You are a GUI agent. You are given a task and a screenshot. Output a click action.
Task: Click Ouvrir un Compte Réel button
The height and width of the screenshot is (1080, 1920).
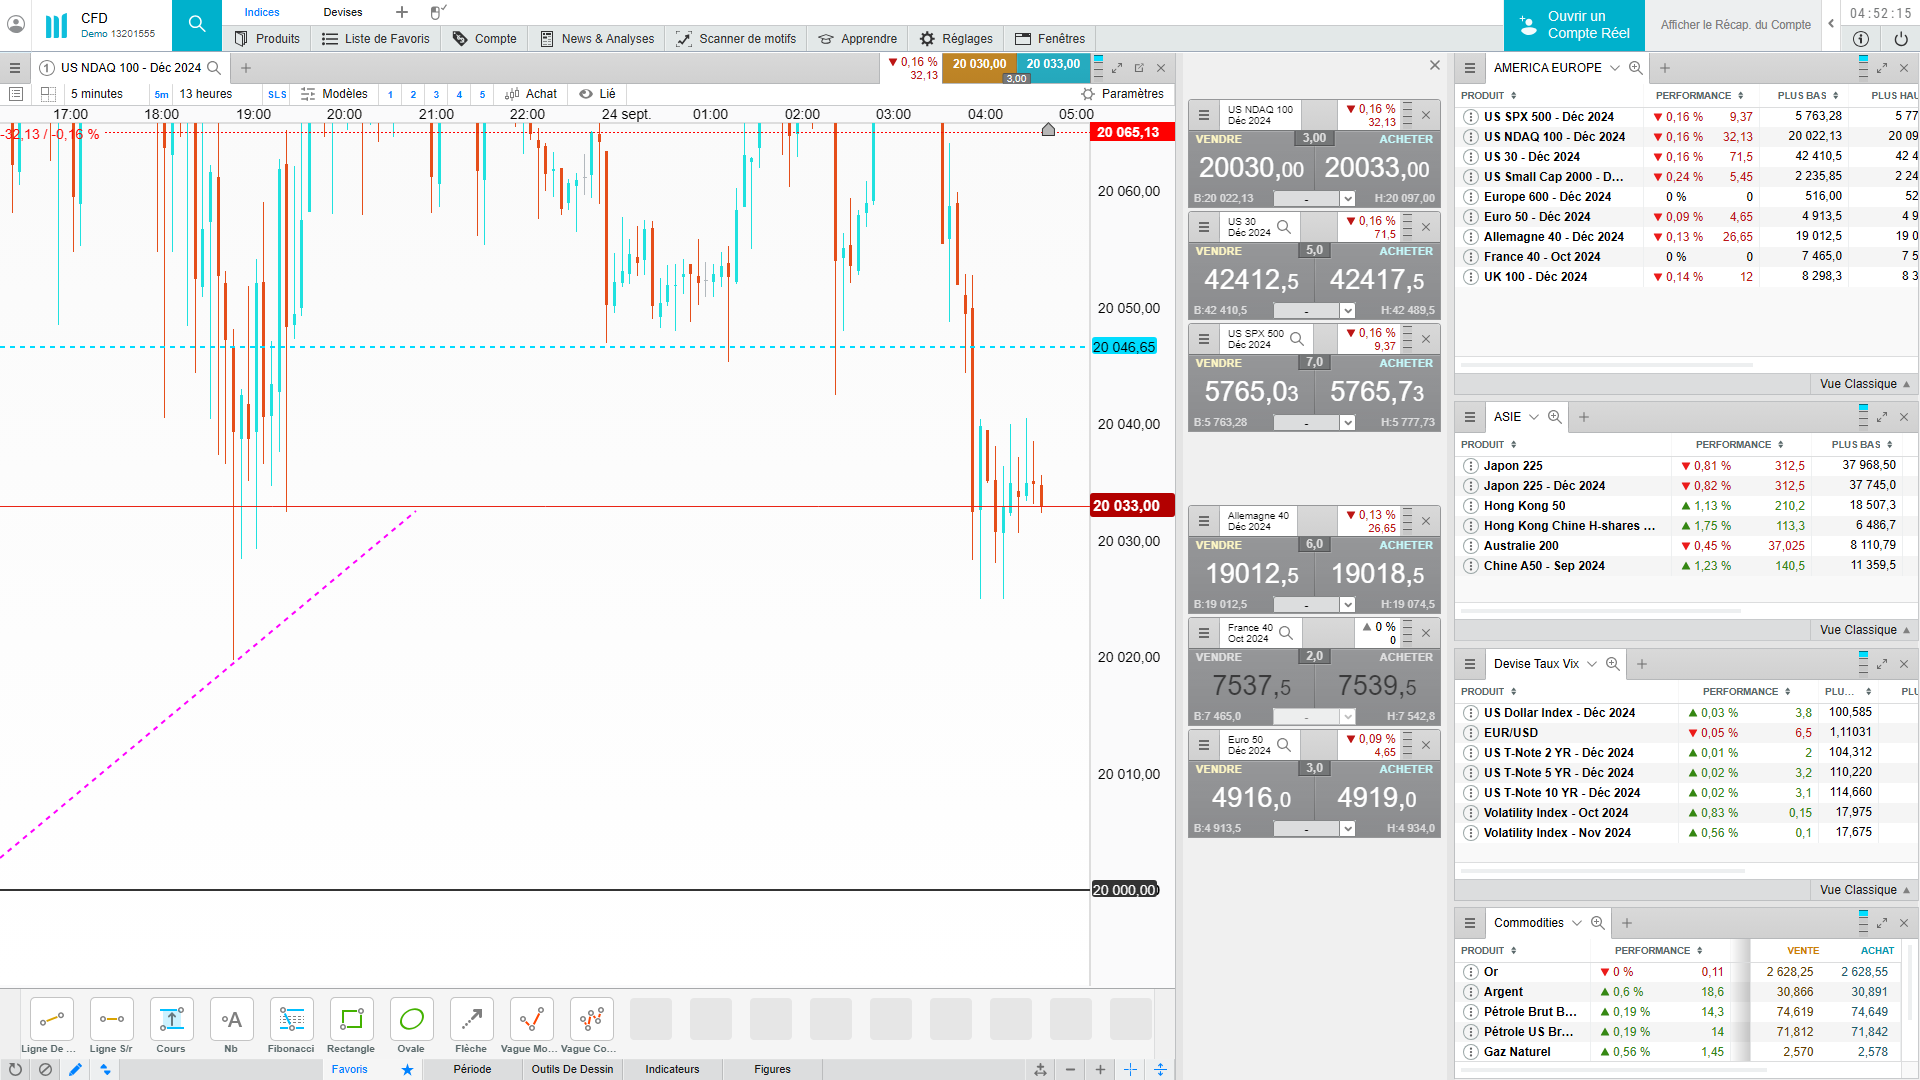pos(1574,25)
